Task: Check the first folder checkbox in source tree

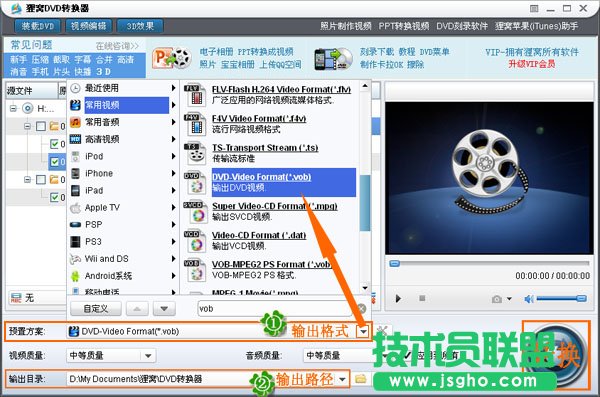Action: pos(41,126)
